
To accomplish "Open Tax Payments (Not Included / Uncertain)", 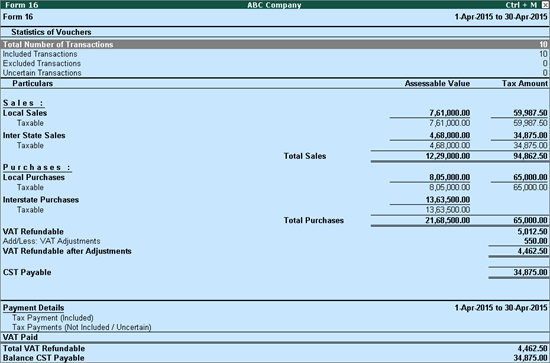I will coord(82,327).
